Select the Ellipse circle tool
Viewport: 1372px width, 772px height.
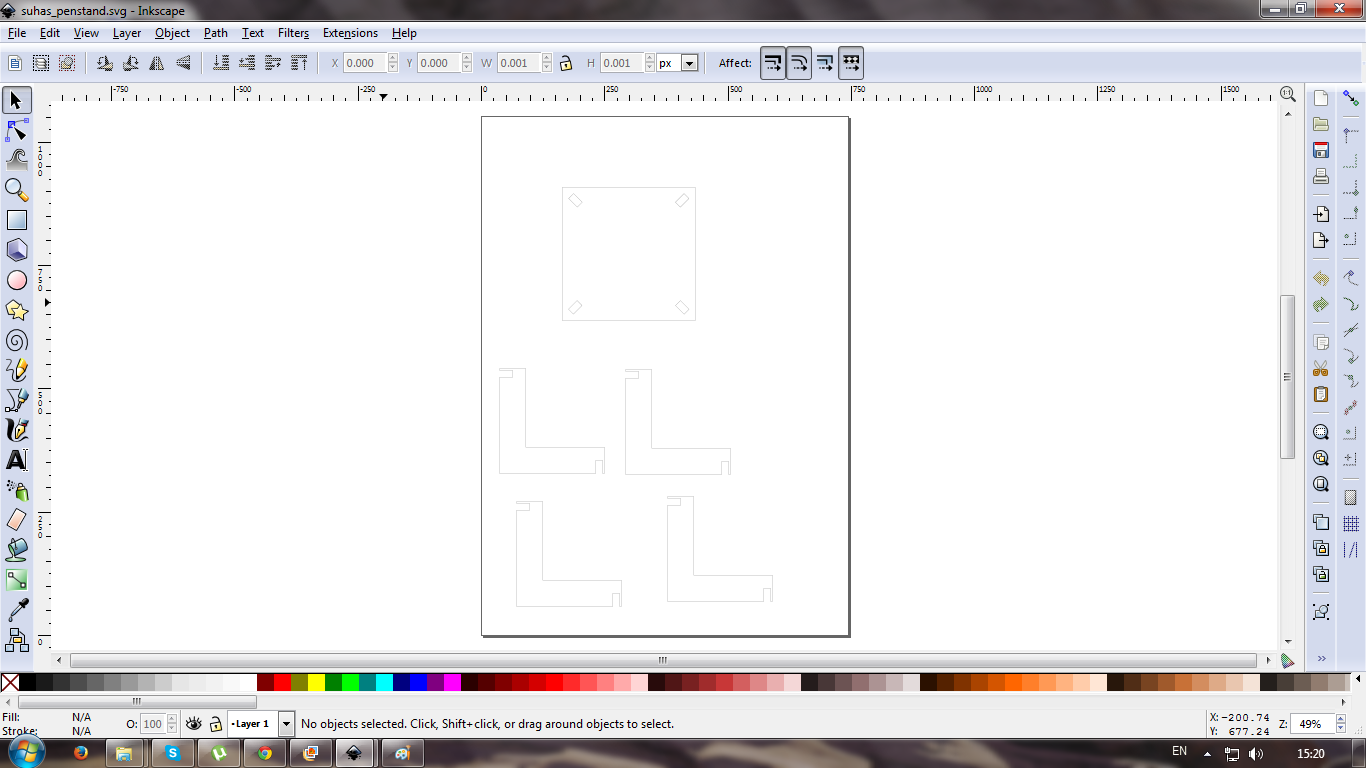tap(16, 280)
